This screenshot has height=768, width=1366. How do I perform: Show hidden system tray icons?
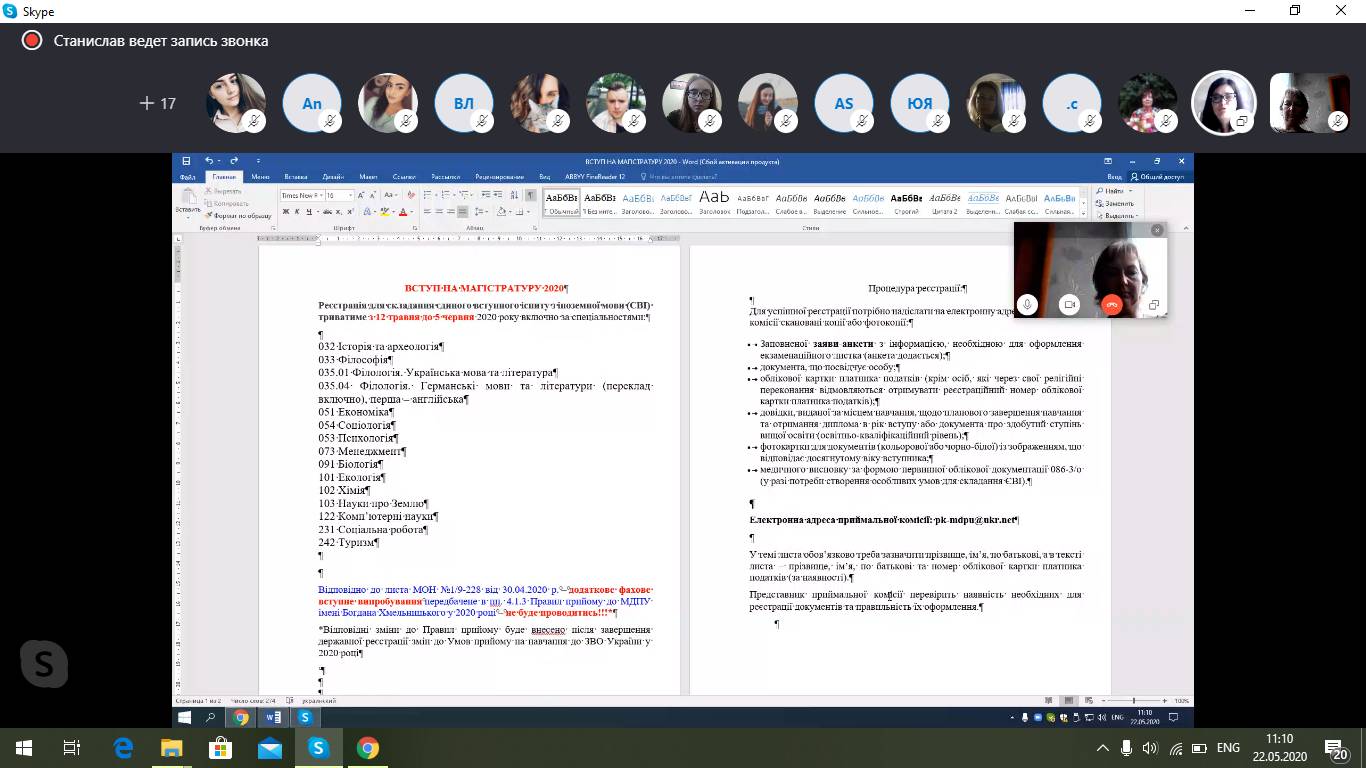1103,748
